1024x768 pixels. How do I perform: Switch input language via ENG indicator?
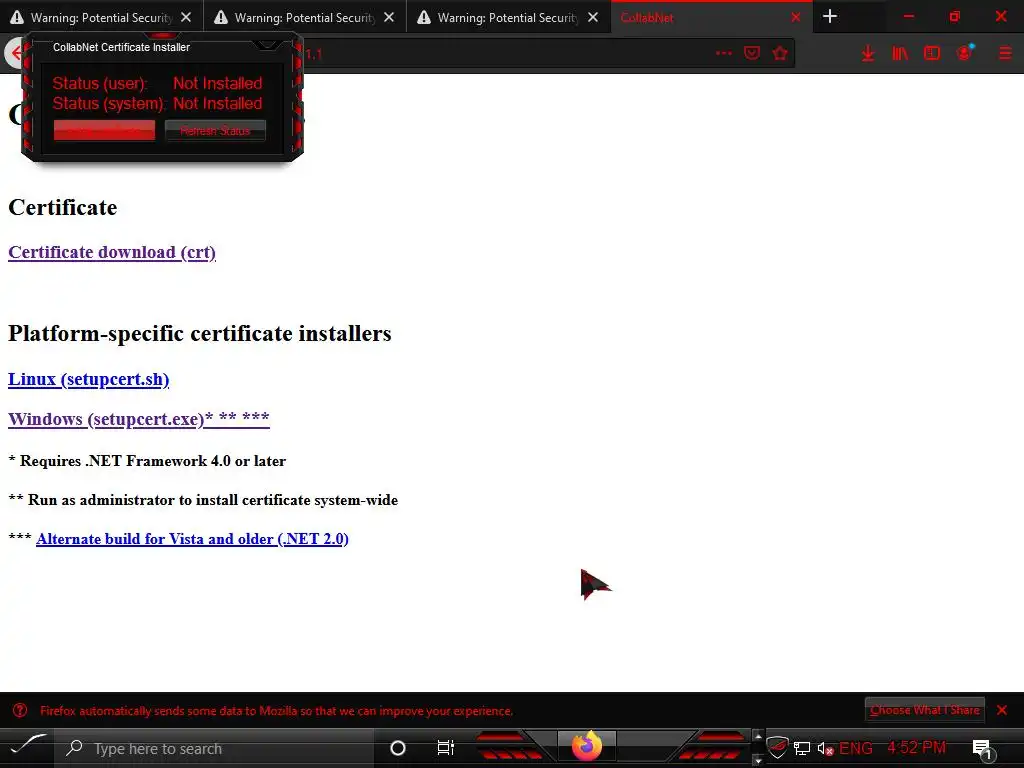[x=856, y=748]
